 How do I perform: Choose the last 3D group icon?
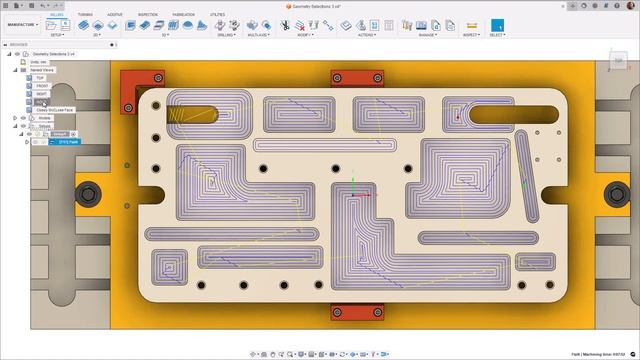click(202, 25)
